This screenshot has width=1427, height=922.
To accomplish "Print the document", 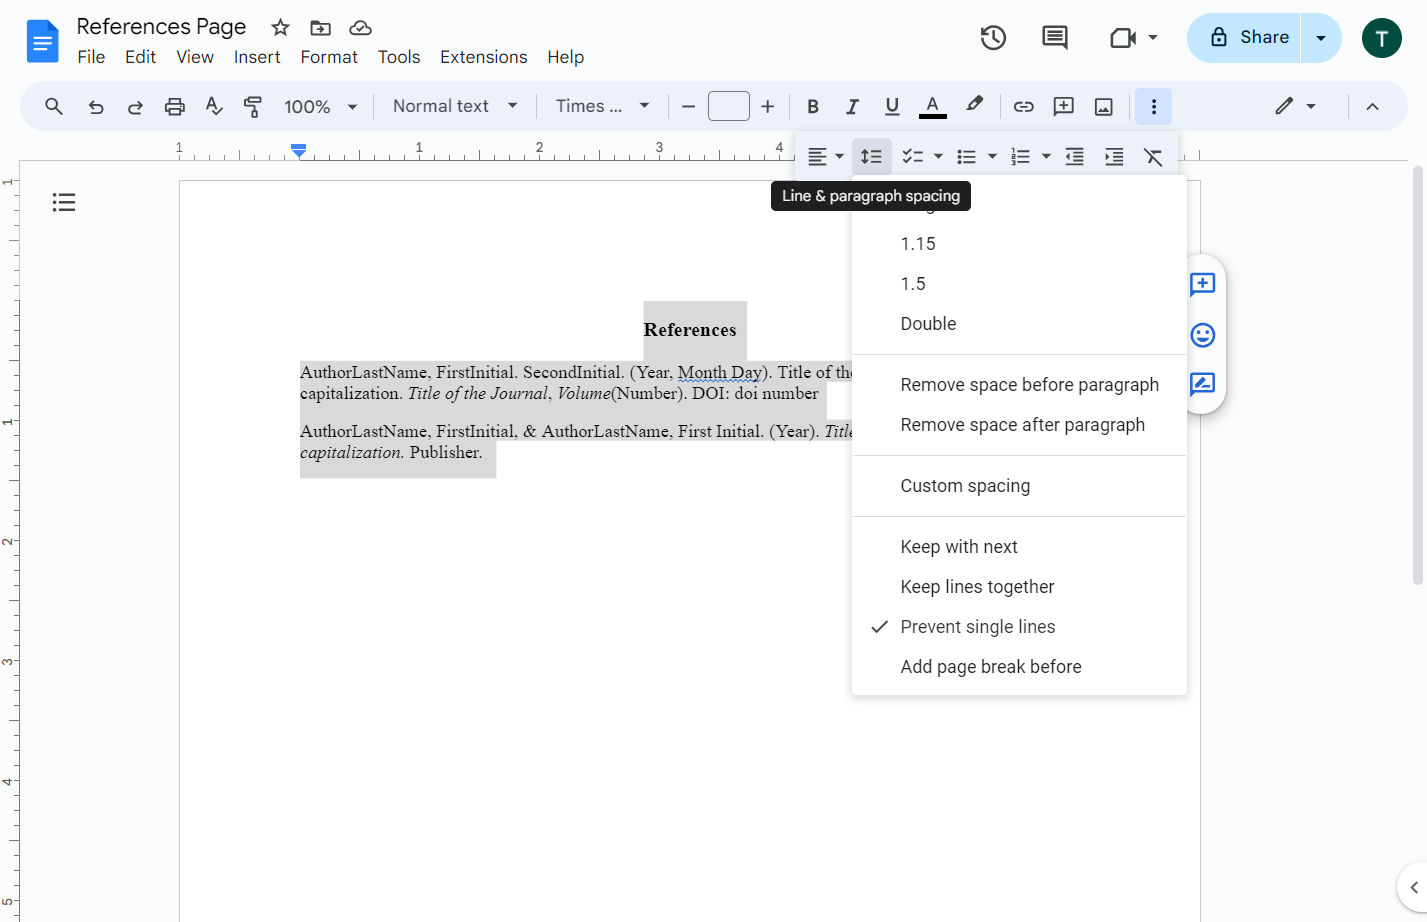I will 175,106.
